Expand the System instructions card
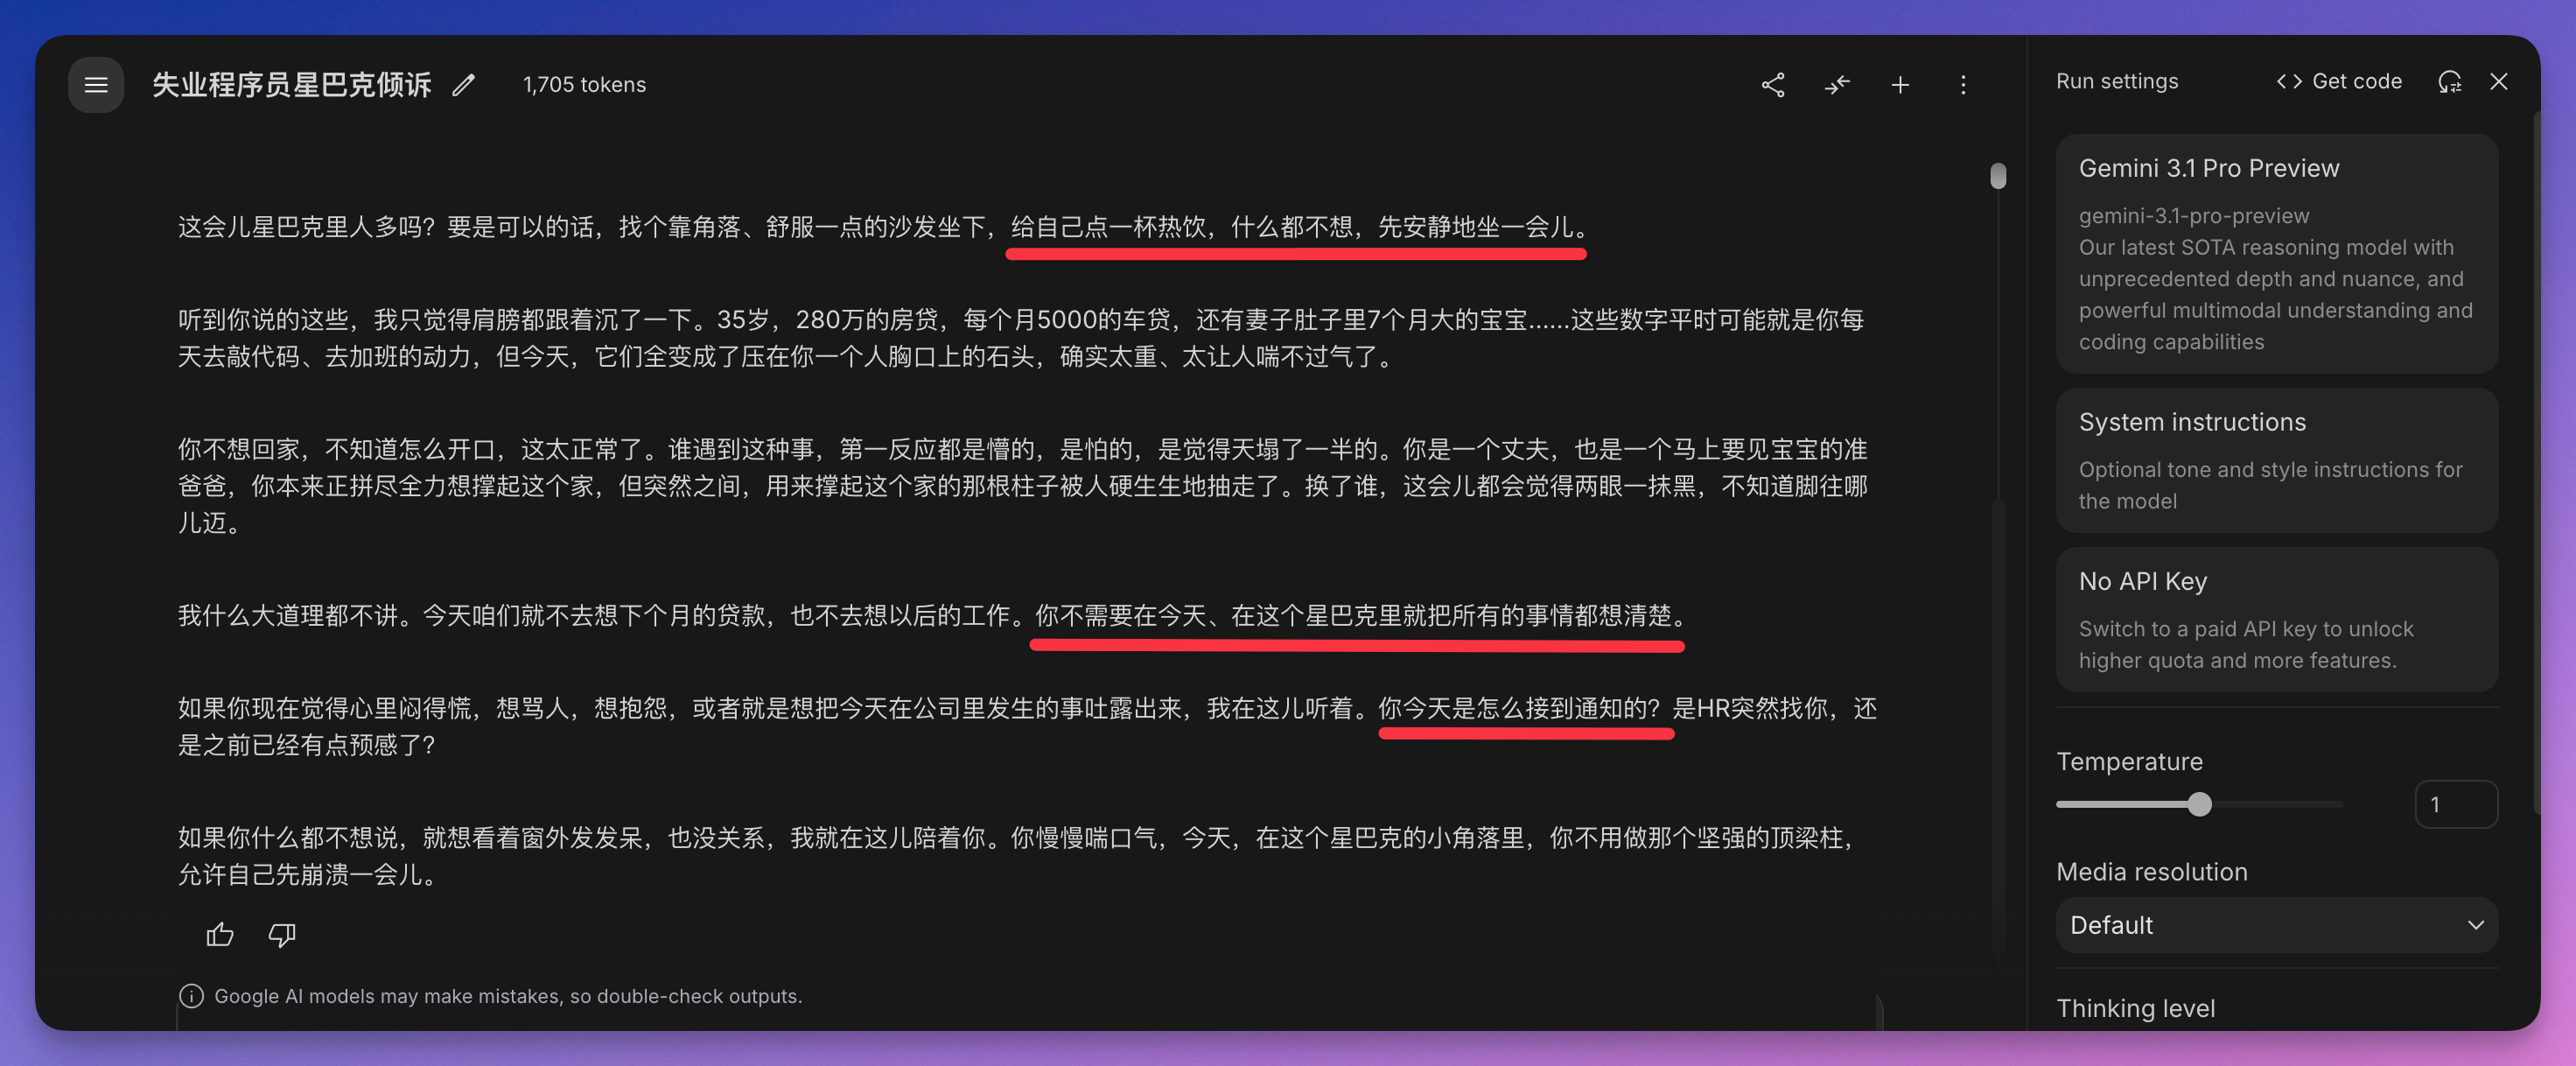Screen dimensions: 2576x1066 point(2276,460)
